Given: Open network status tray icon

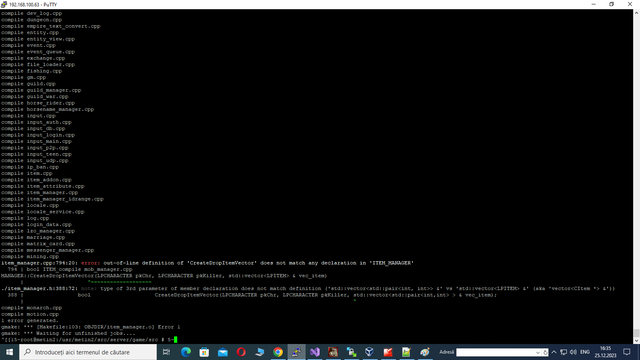Looking at the screenshot, I should [564, 352].
